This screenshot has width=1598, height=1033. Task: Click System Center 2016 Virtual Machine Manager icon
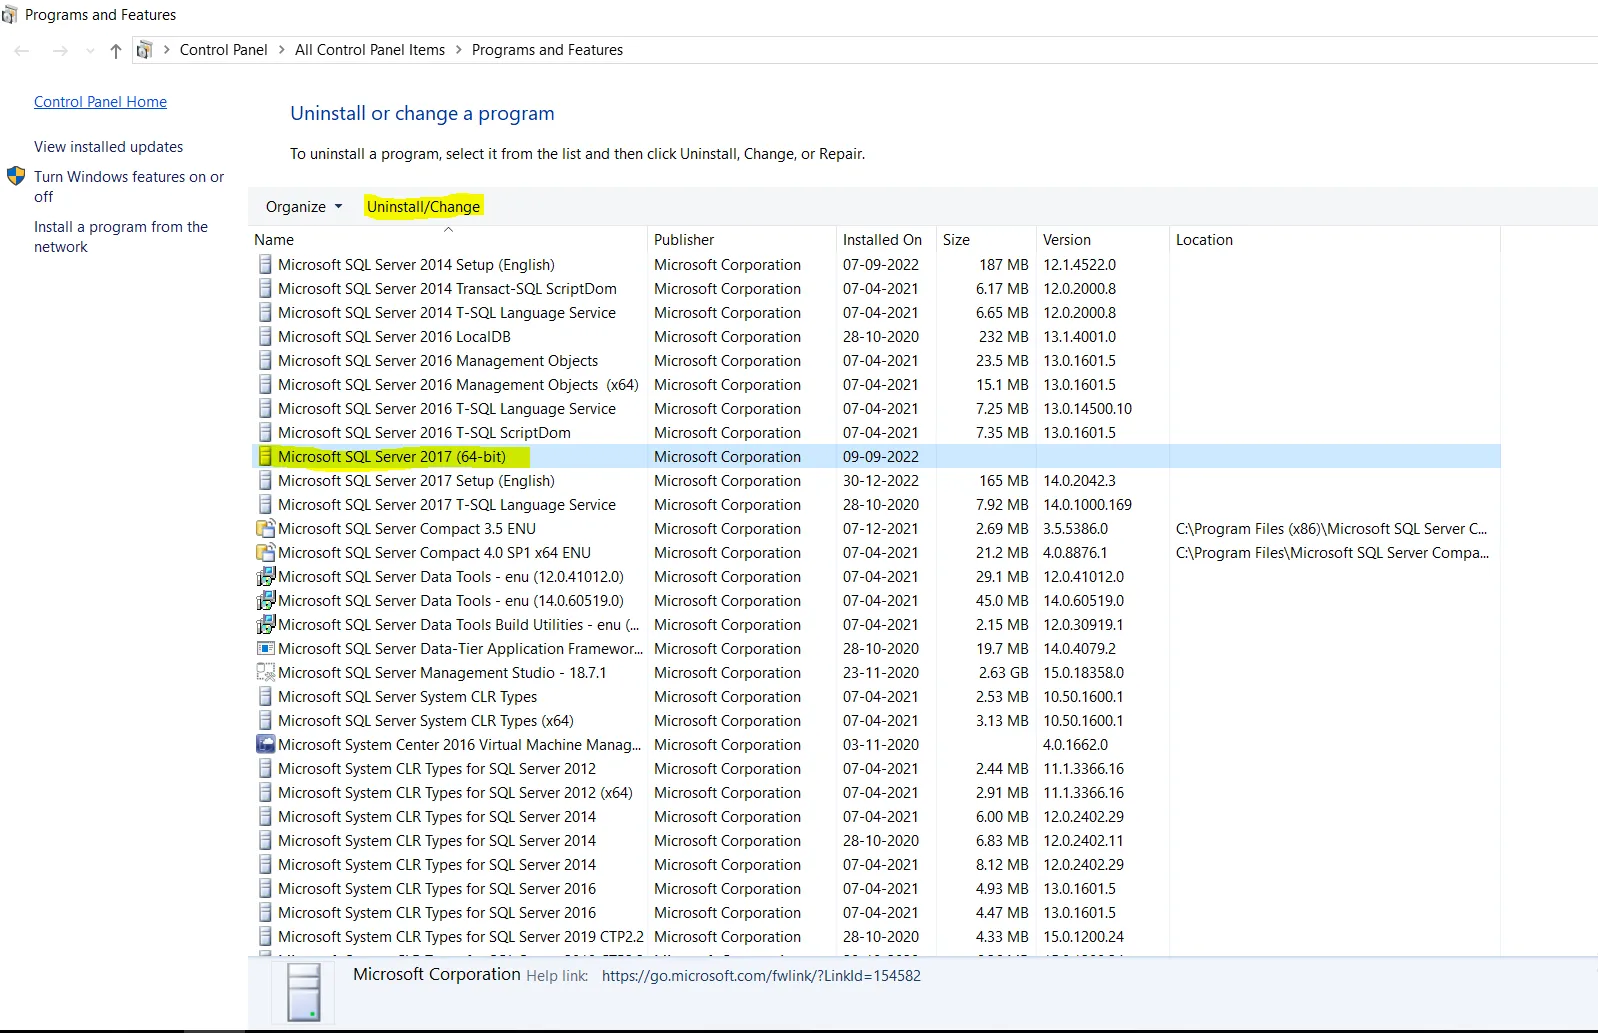tap(266, 745)
